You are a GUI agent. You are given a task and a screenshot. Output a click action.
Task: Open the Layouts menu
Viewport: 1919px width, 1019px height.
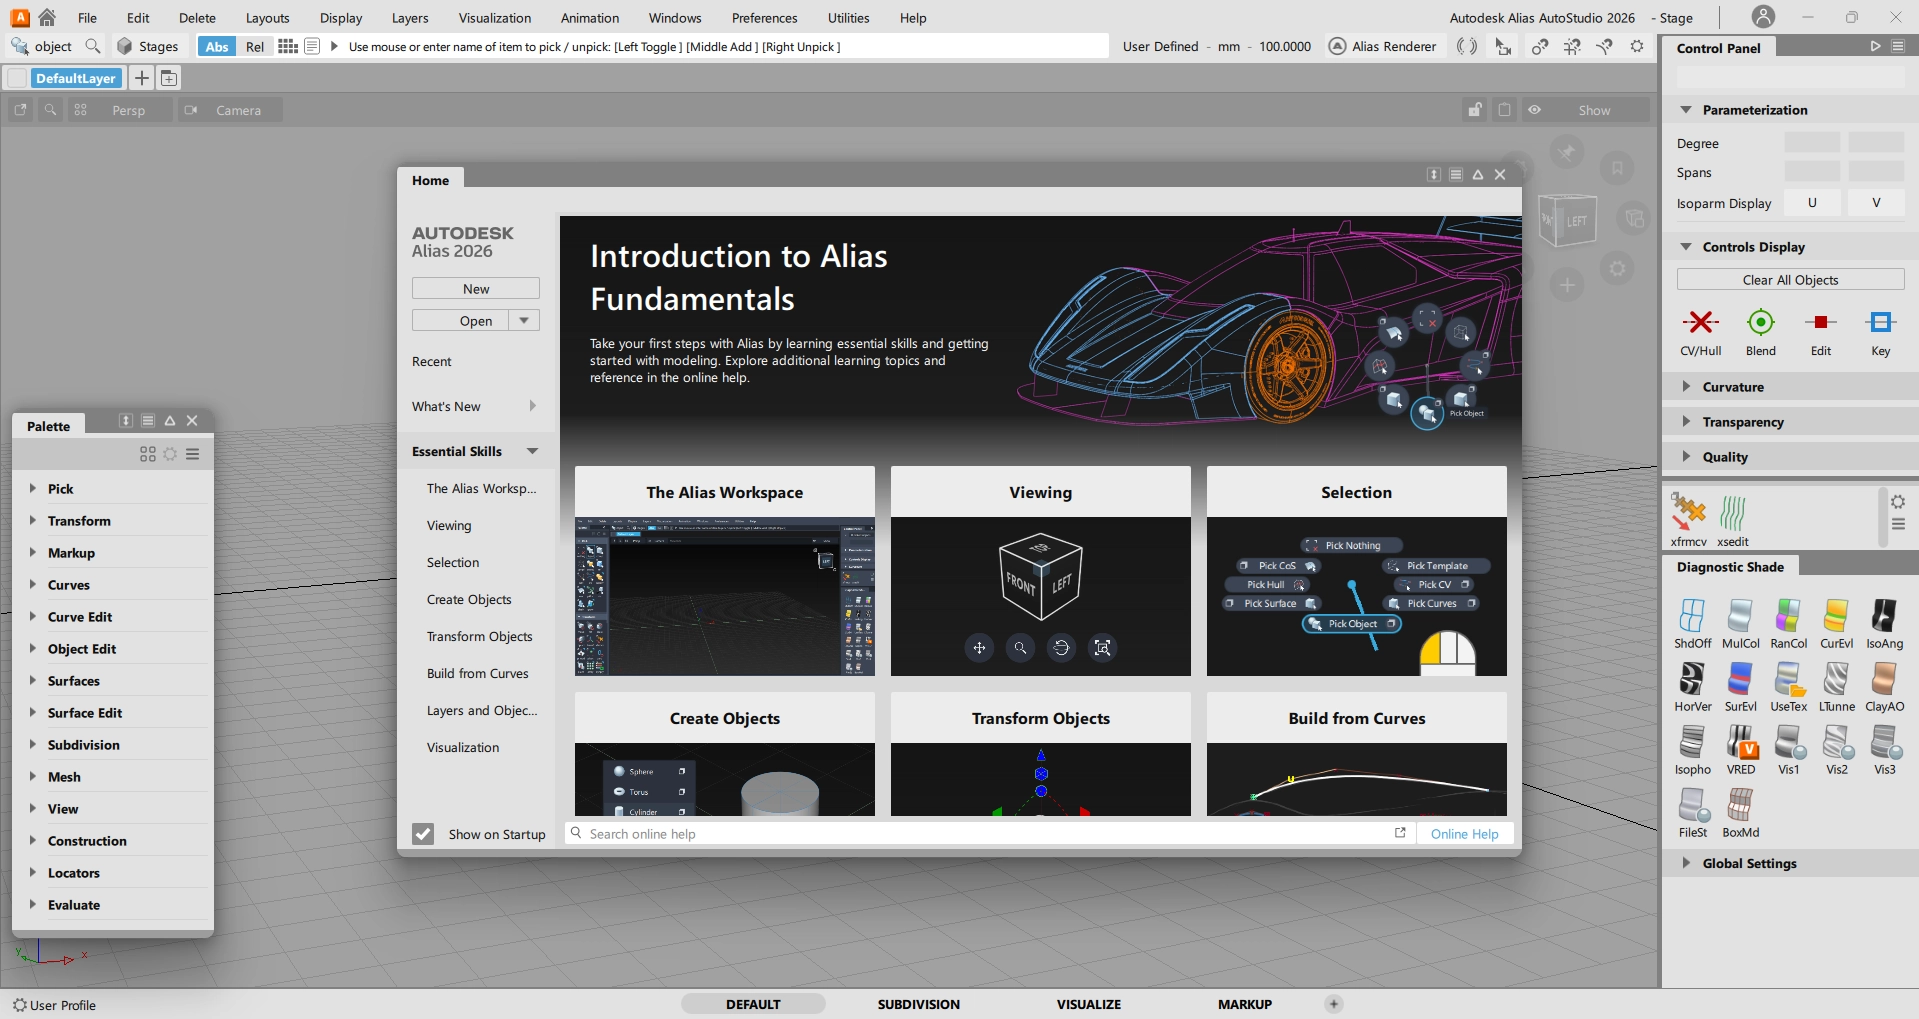click(x=267, y=18)
